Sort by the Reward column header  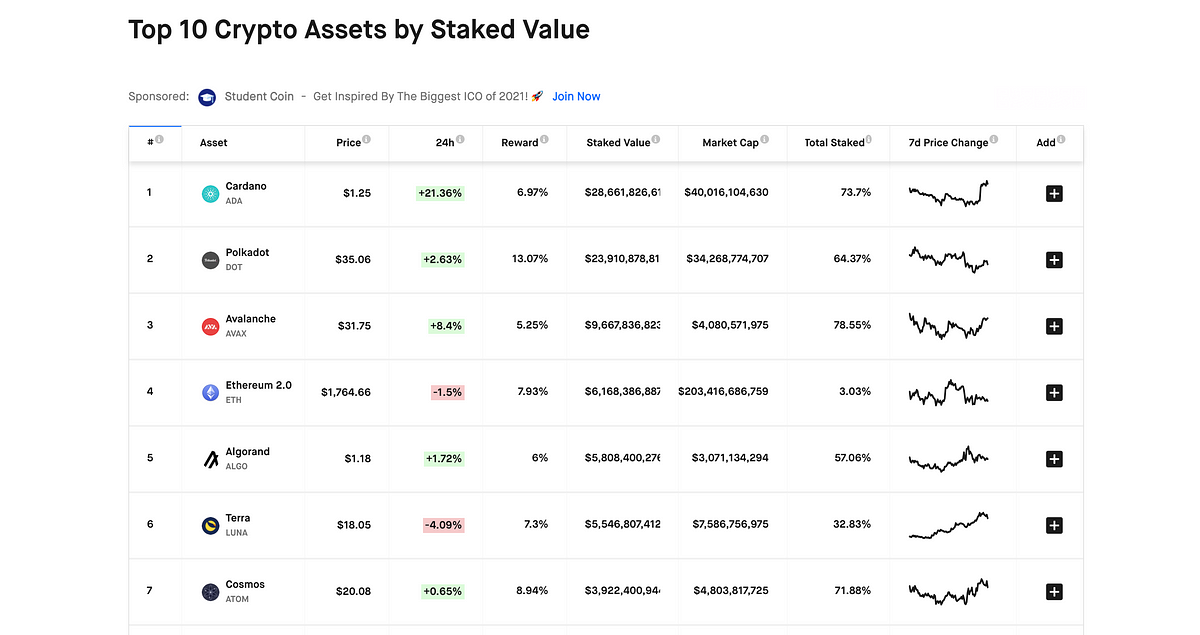pos(520,143)
